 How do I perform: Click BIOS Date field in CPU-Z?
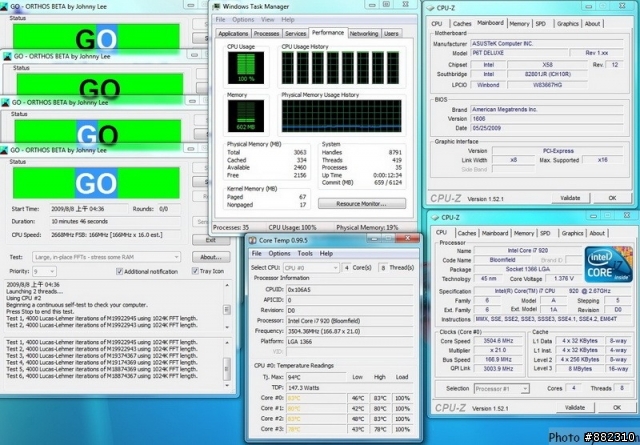click(x=547, y=128)
